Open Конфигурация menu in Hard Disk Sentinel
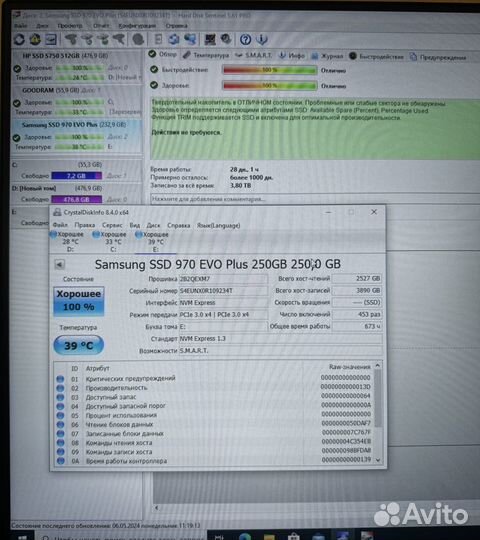Viewport: 480px width, 540px height. [x=137, y=26]
